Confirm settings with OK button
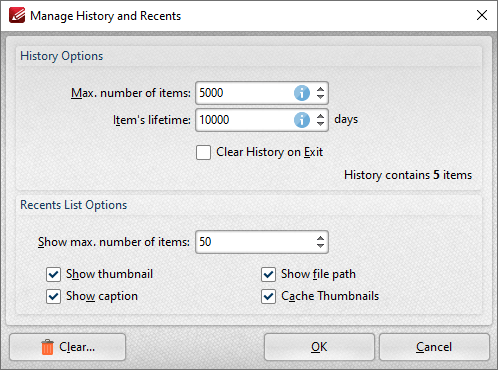The width and height of the screenshot is (498, 370). pos(319,347)
